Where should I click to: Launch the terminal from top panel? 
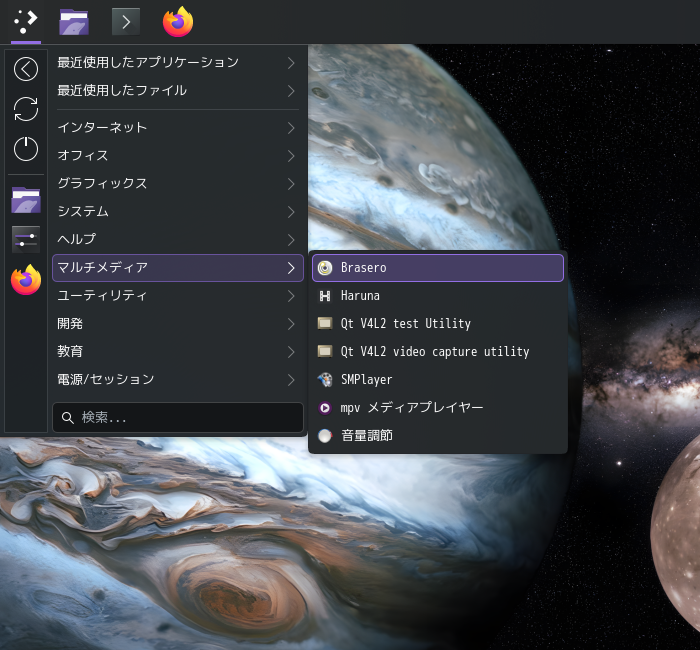click(126, 22)
